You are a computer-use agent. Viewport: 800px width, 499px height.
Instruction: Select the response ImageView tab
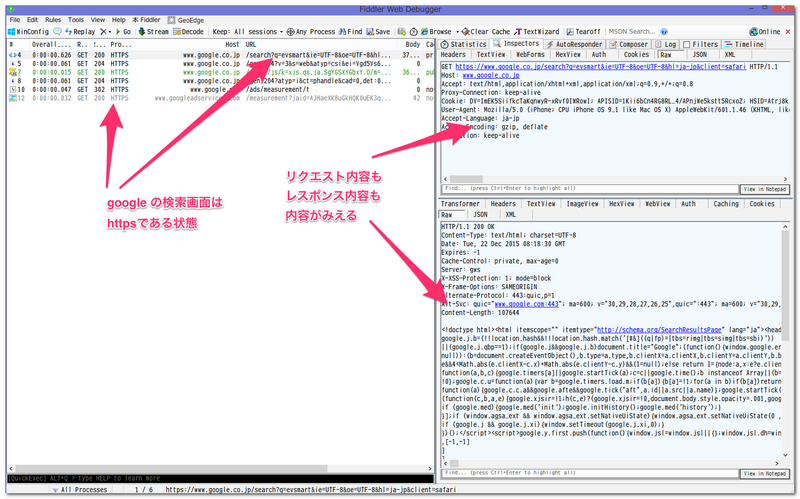pos(582,204)
